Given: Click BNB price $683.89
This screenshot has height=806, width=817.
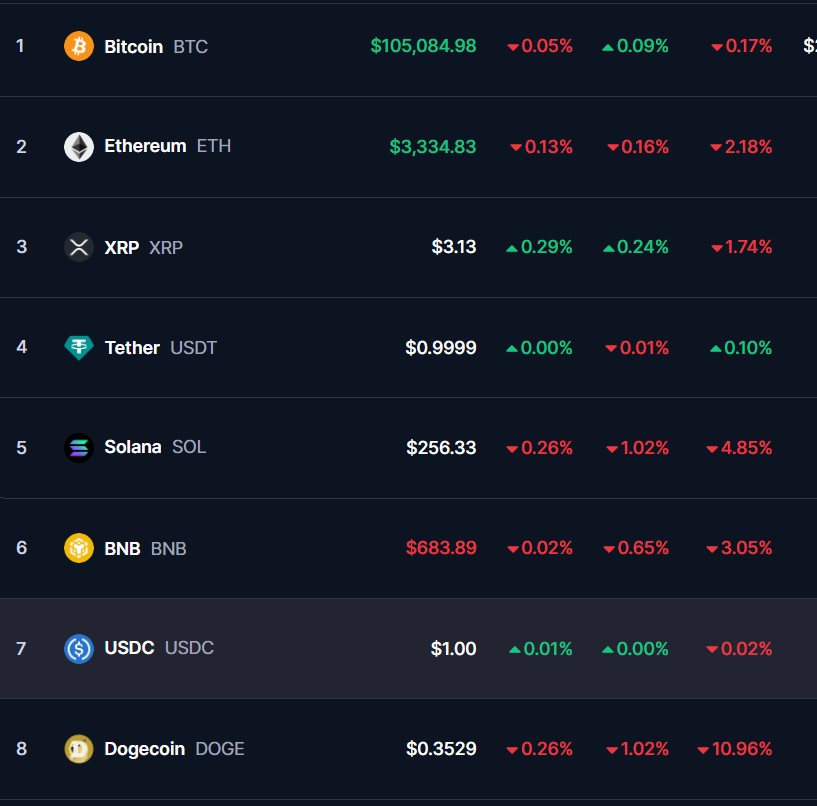Looking at the screenshot, I should click(x=441, y=548).
